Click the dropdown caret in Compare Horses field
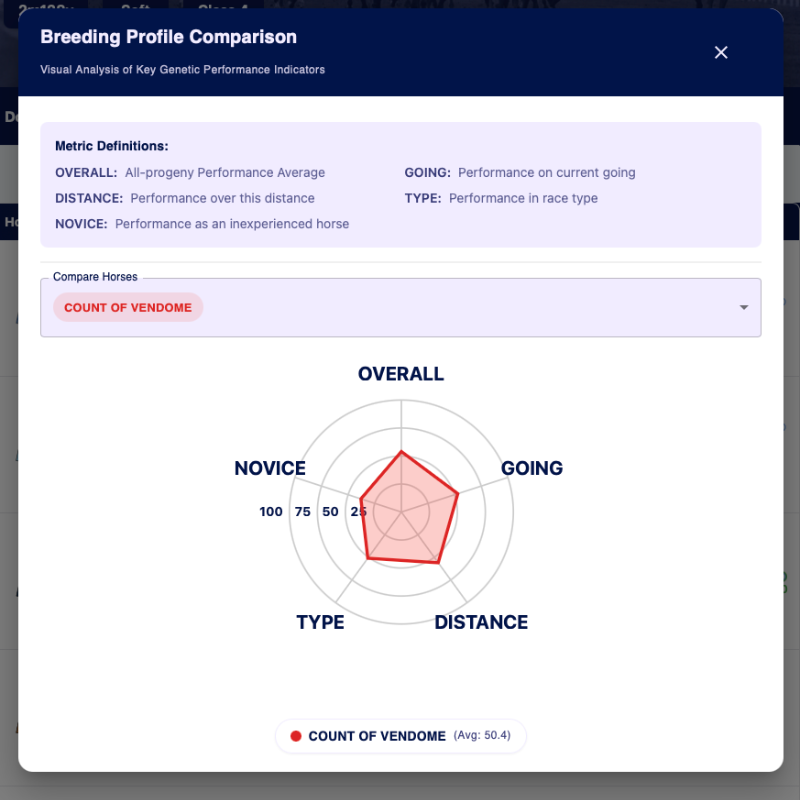Image resolution: width=800 pixels, height=800 pixels. point(744,307)
